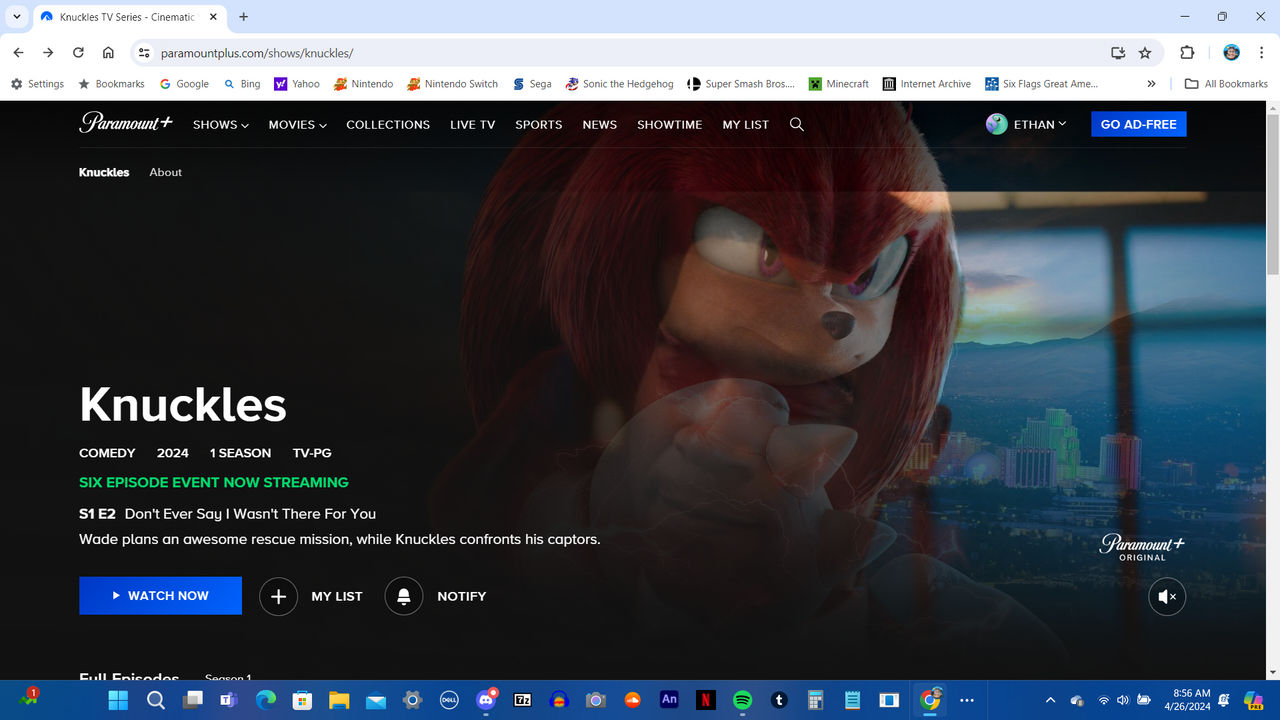1280x720 pixels.
Task: Go back to the previous page
Action: [18, 53]
